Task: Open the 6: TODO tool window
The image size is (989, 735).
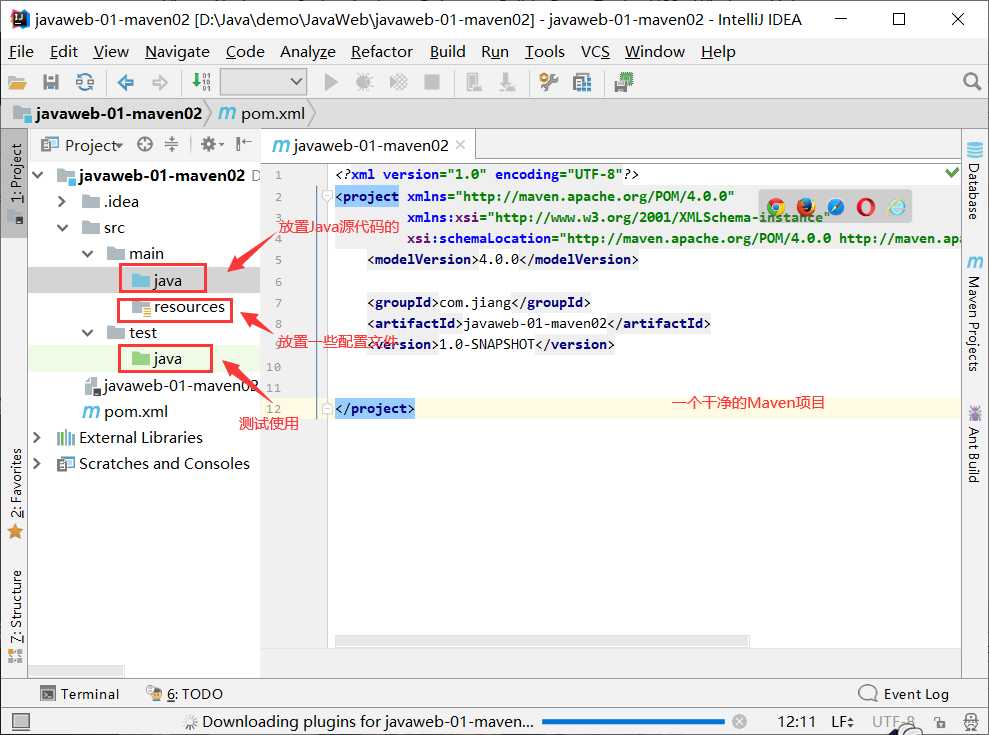Action: 184,694
